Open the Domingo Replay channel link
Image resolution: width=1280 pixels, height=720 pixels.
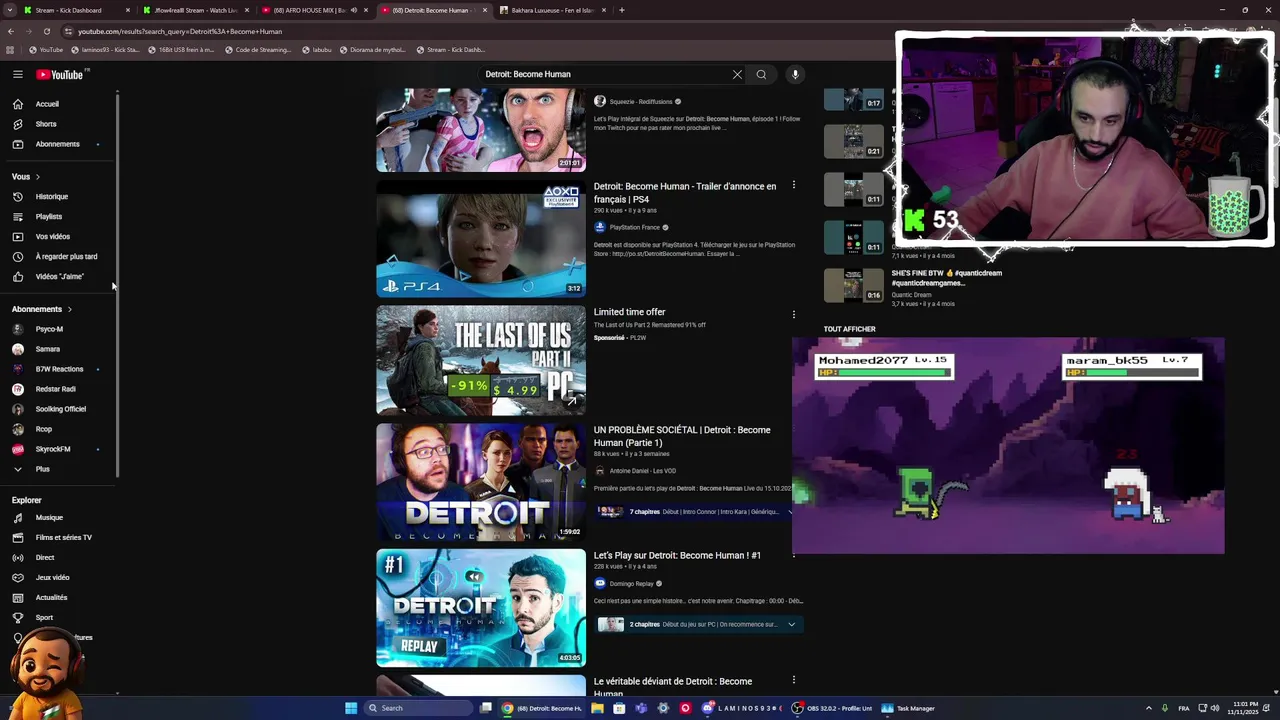pos(631,583)
